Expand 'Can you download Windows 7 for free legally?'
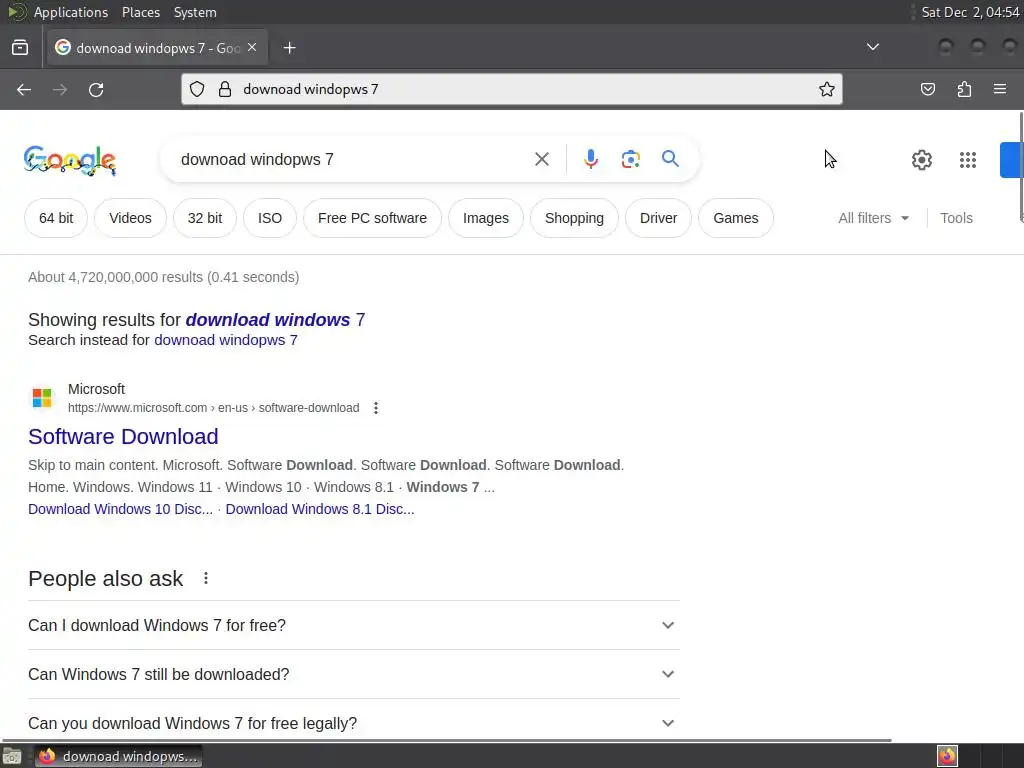The width and height of the screenshot is (1024, 768). [x=354, y=722]
